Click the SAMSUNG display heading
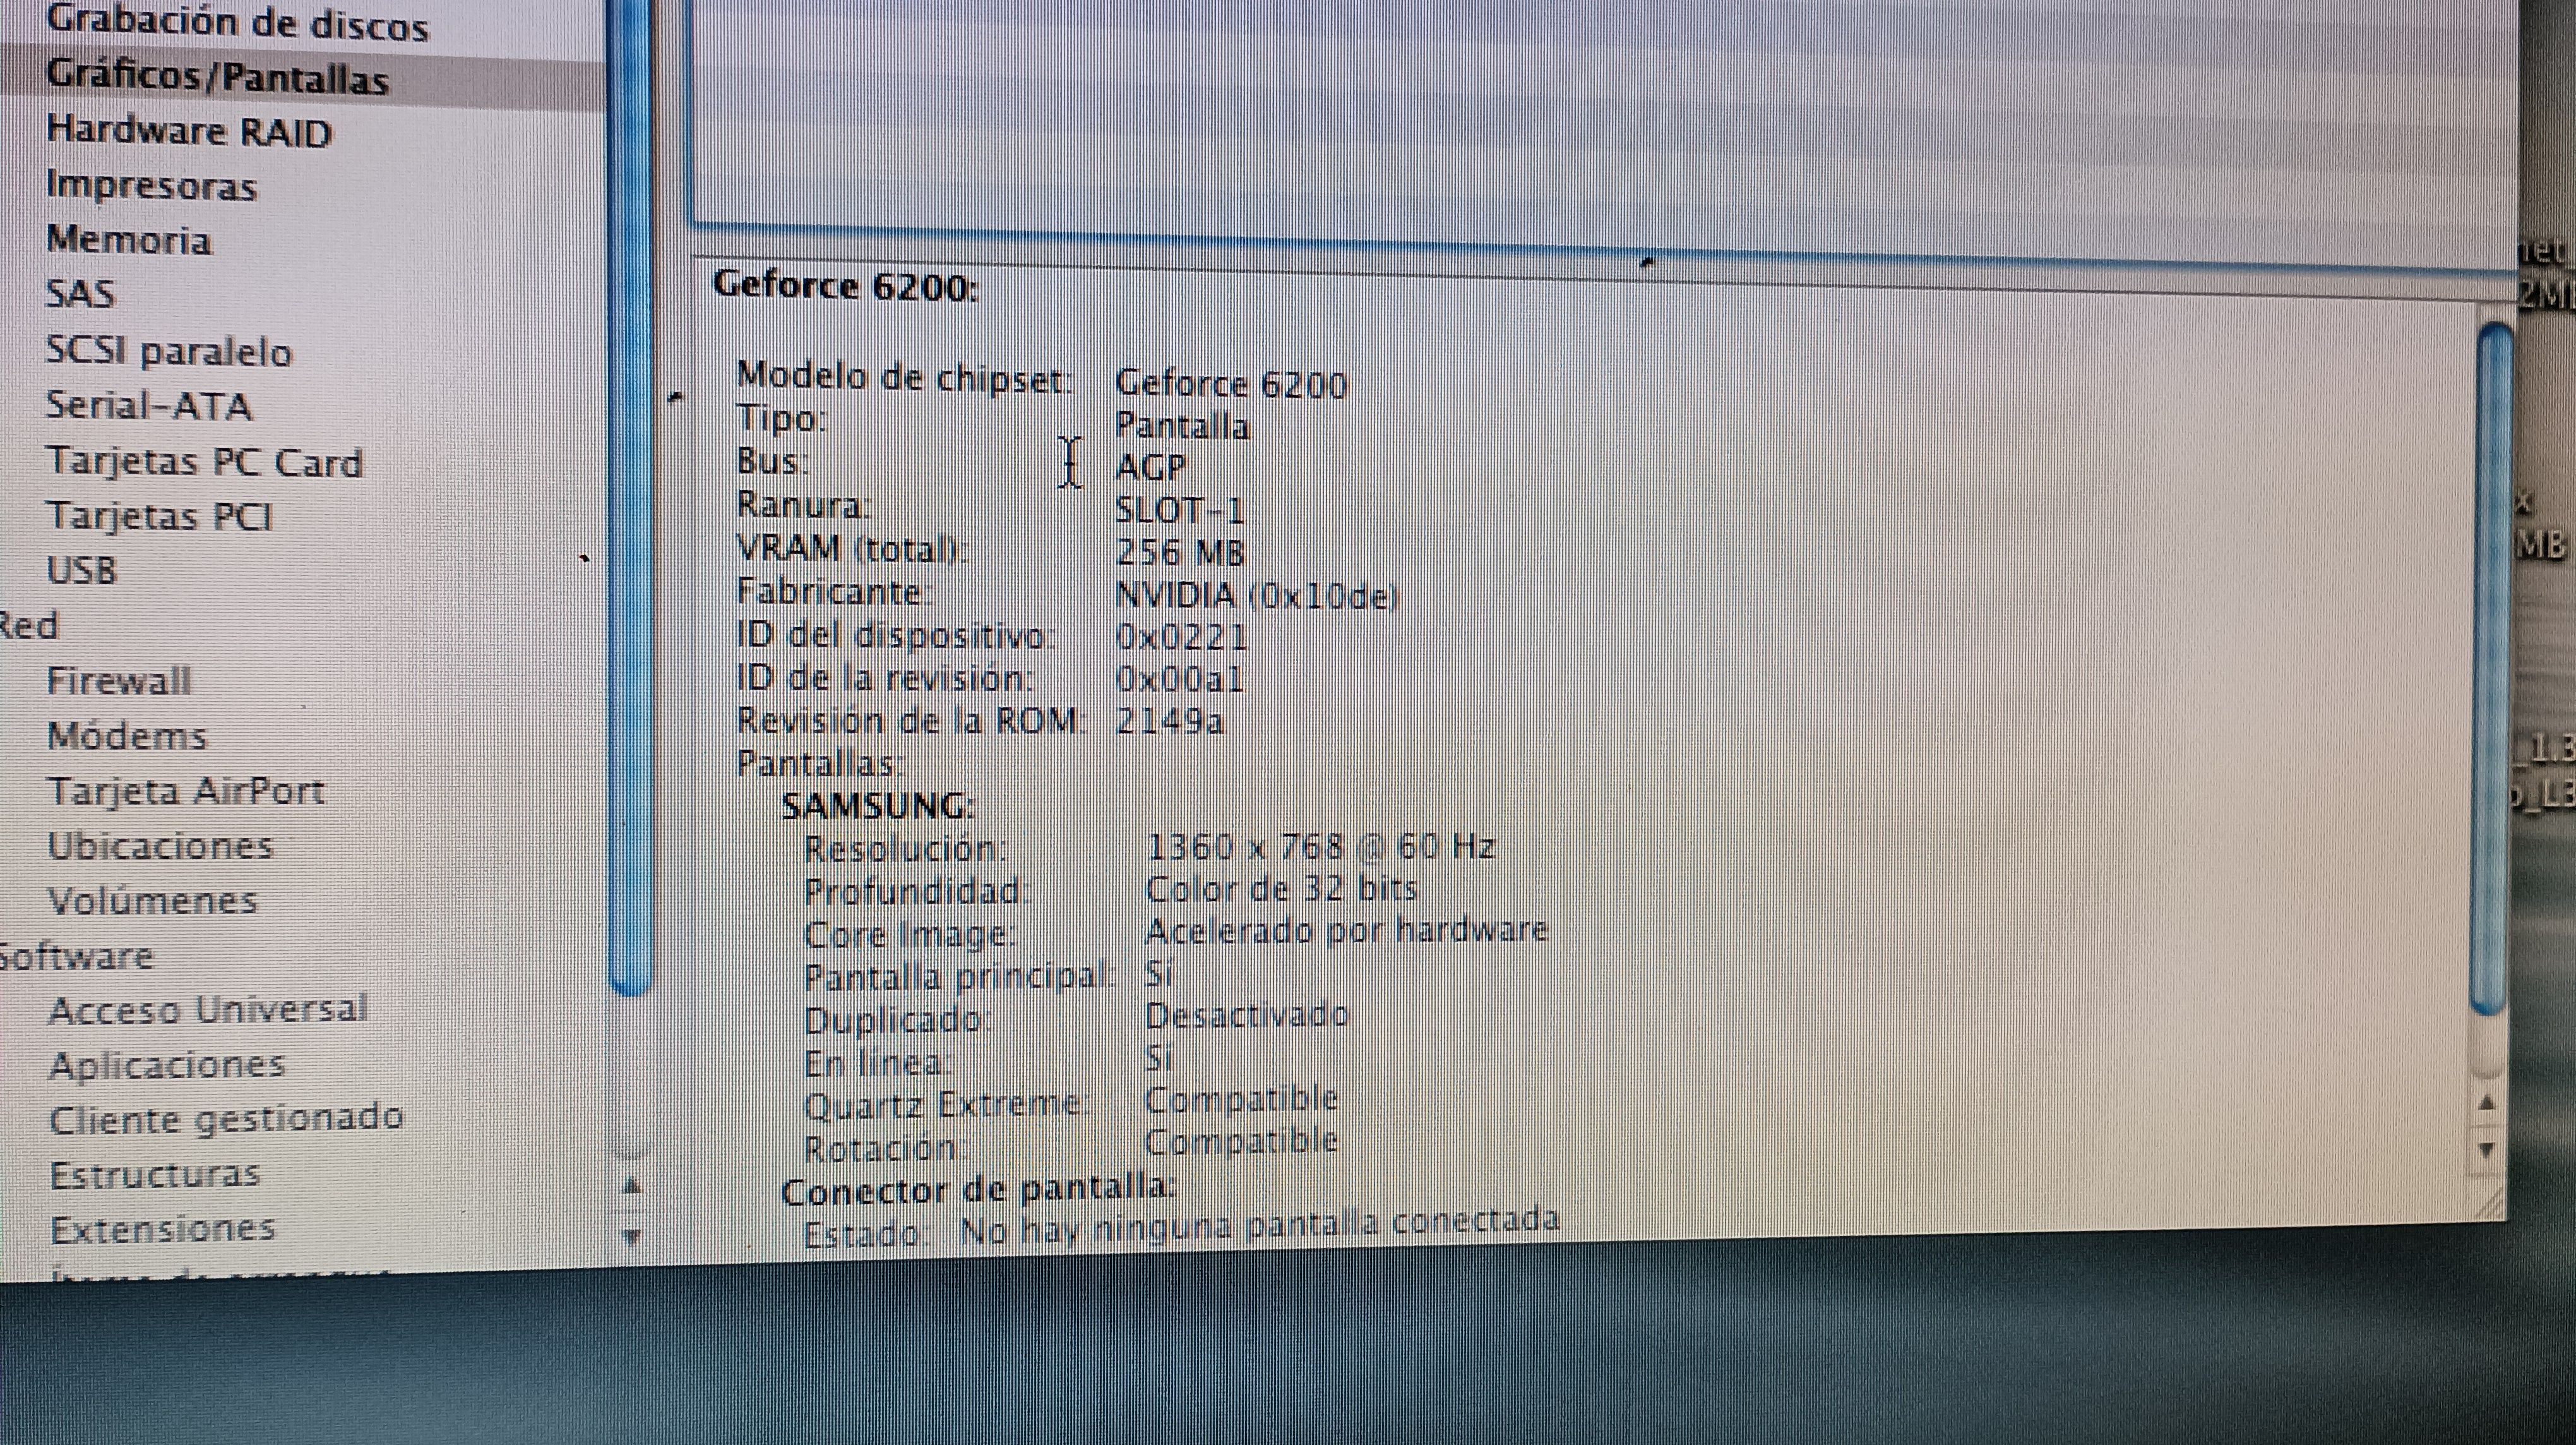The width and height of the screenshot is (2576, 1445). 878,806
